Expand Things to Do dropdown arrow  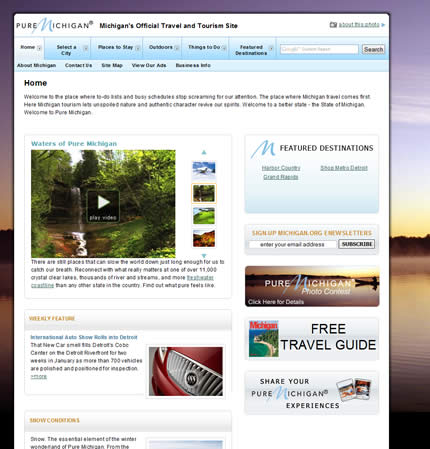(224, 48)
